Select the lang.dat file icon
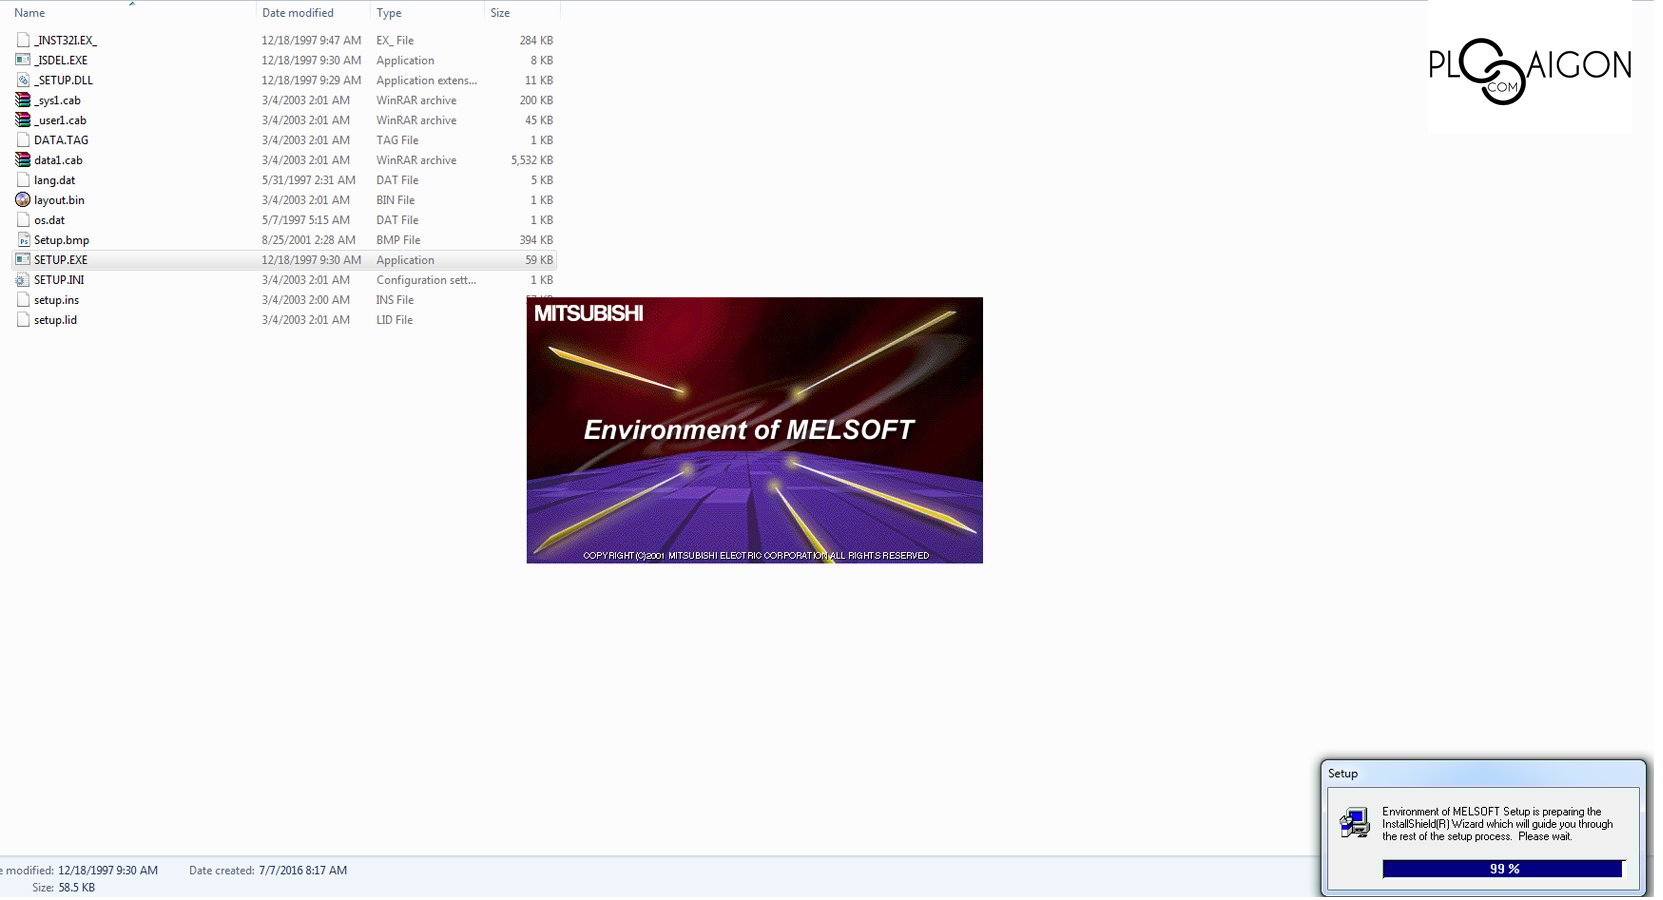 coord(23,180)
